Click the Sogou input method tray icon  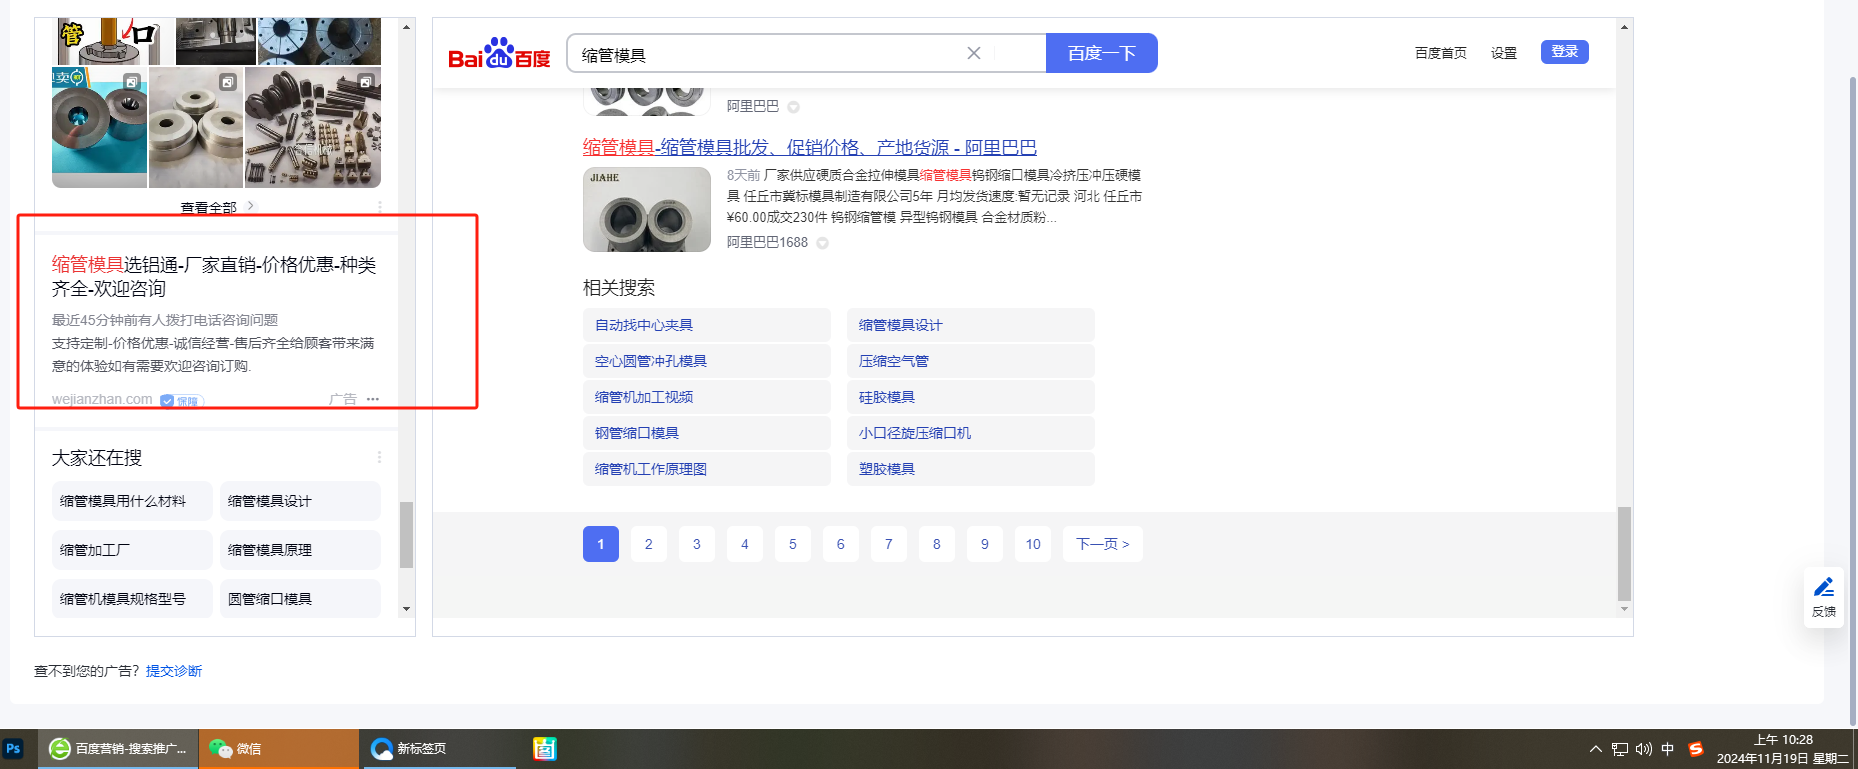pyautogui.click(x=1695, y=749)
